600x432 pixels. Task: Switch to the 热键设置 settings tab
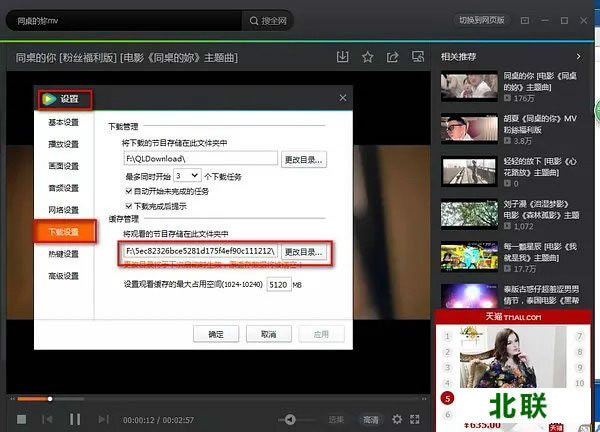pyautogui.click(x=63, y=254)
